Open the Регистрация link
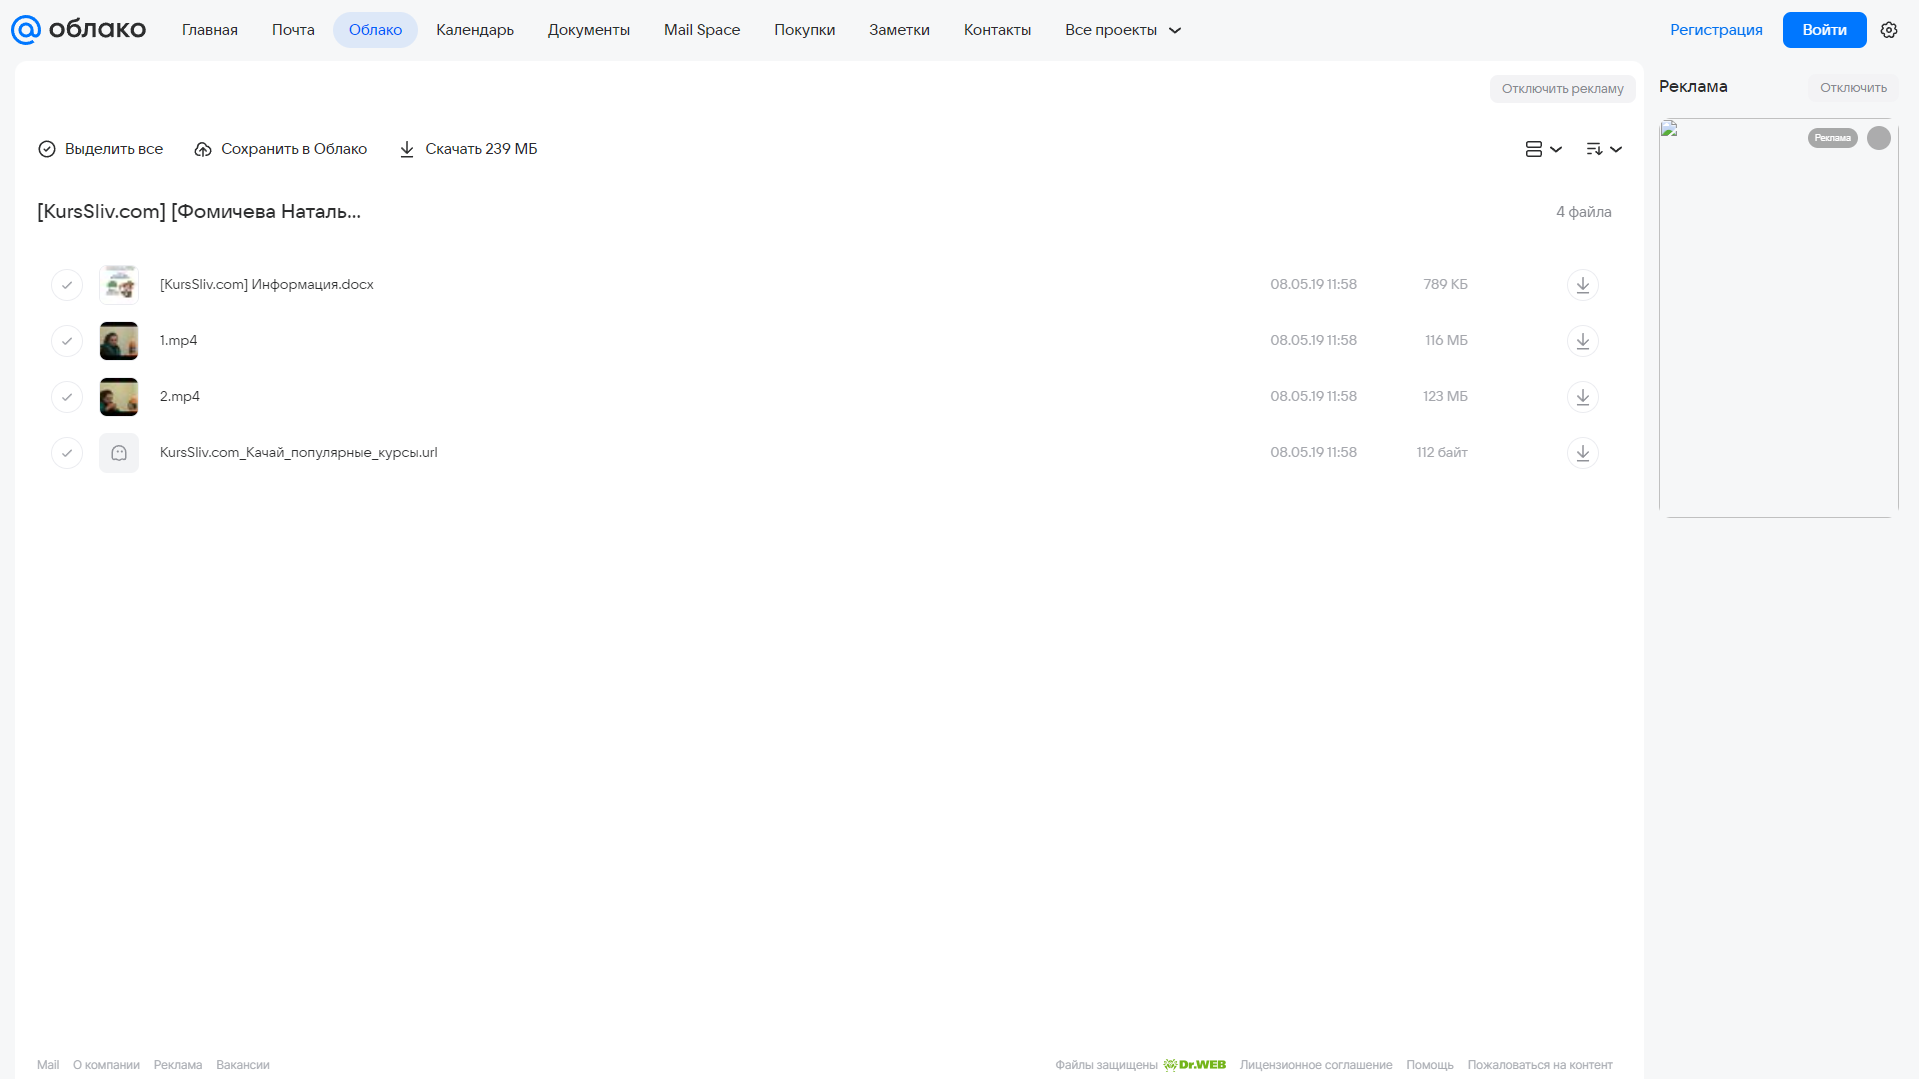1919x1079 pixels. [x=1716, y=30]
